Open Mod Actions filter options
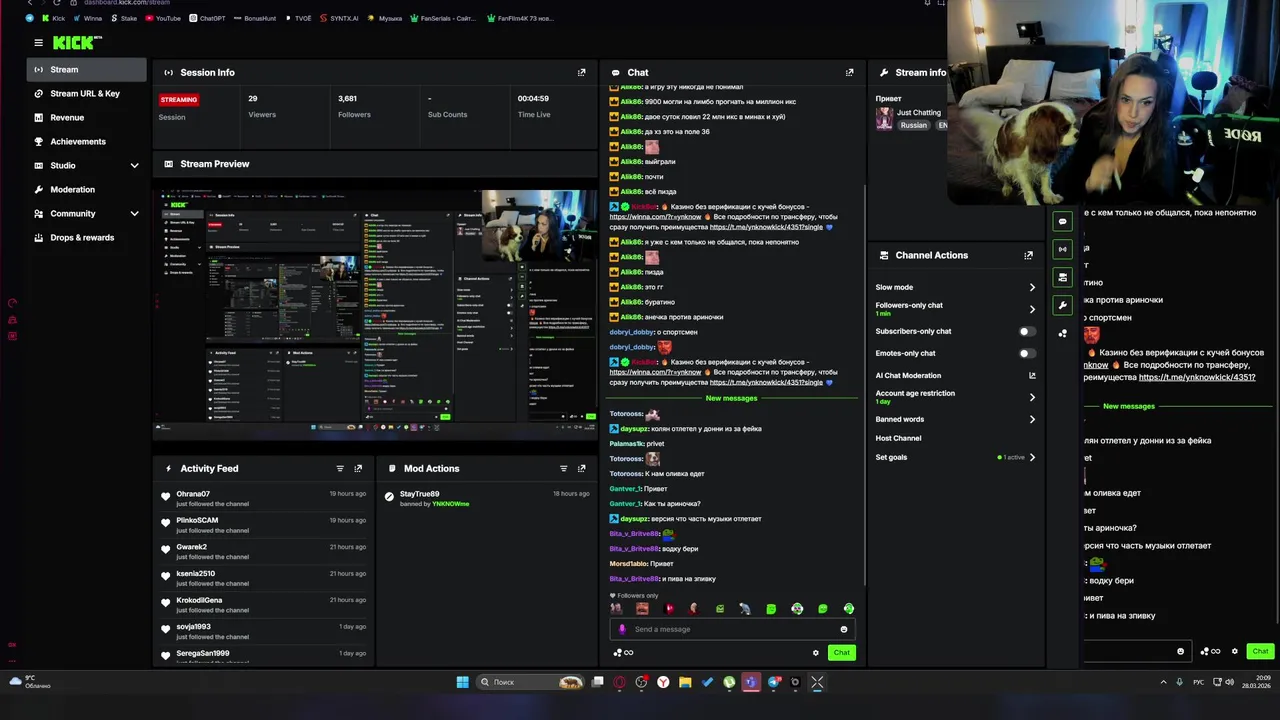Viewport: 1280px width, 720px height. [x=563, y=468]
